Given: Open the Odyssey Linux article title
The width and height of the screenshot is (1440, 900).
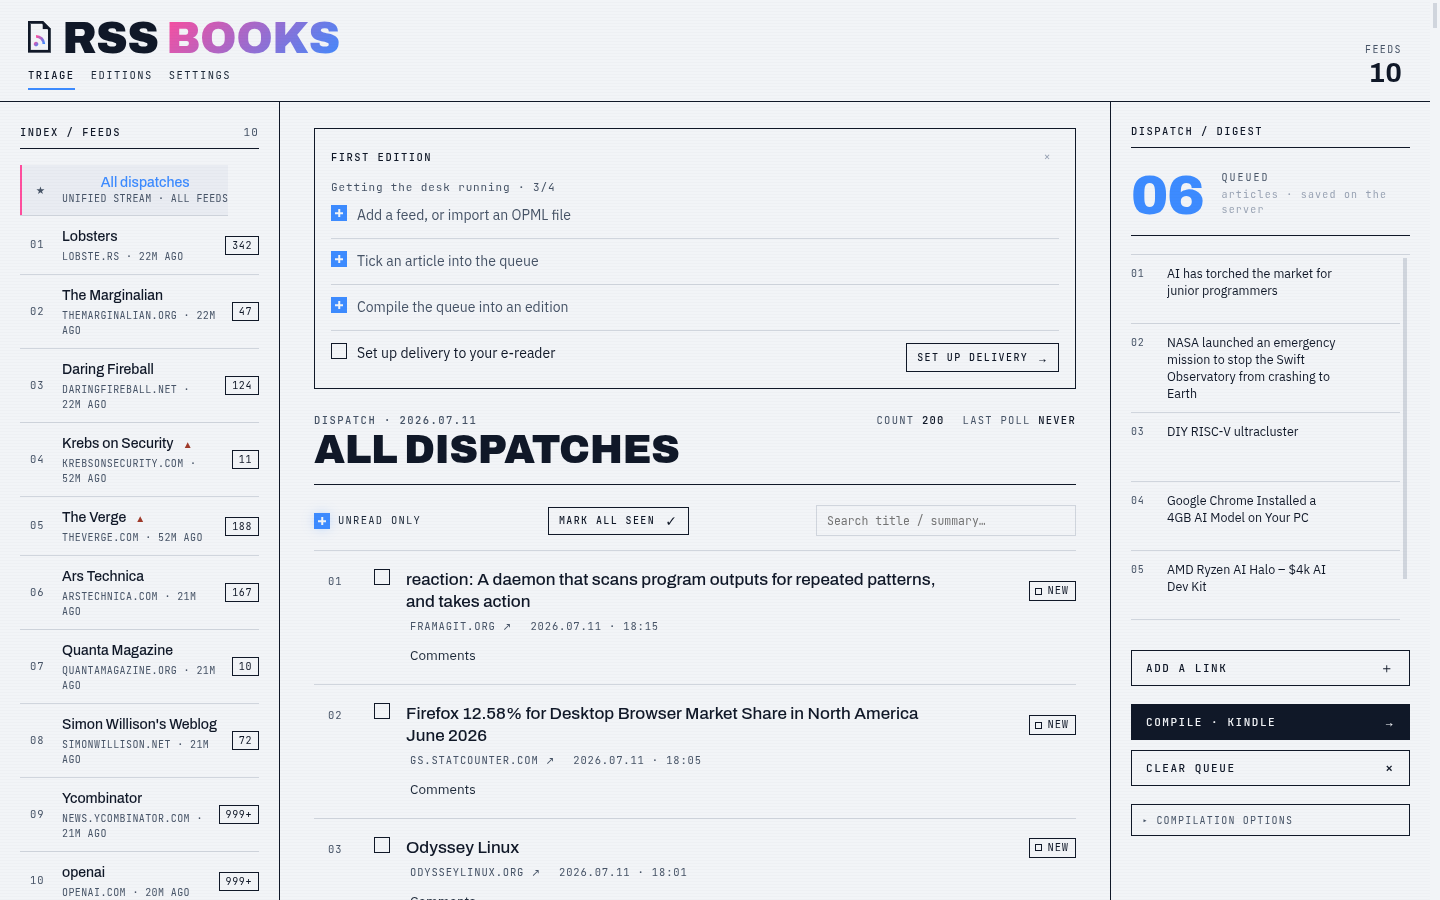Looking at the screenshot, I should click(462, 847).
